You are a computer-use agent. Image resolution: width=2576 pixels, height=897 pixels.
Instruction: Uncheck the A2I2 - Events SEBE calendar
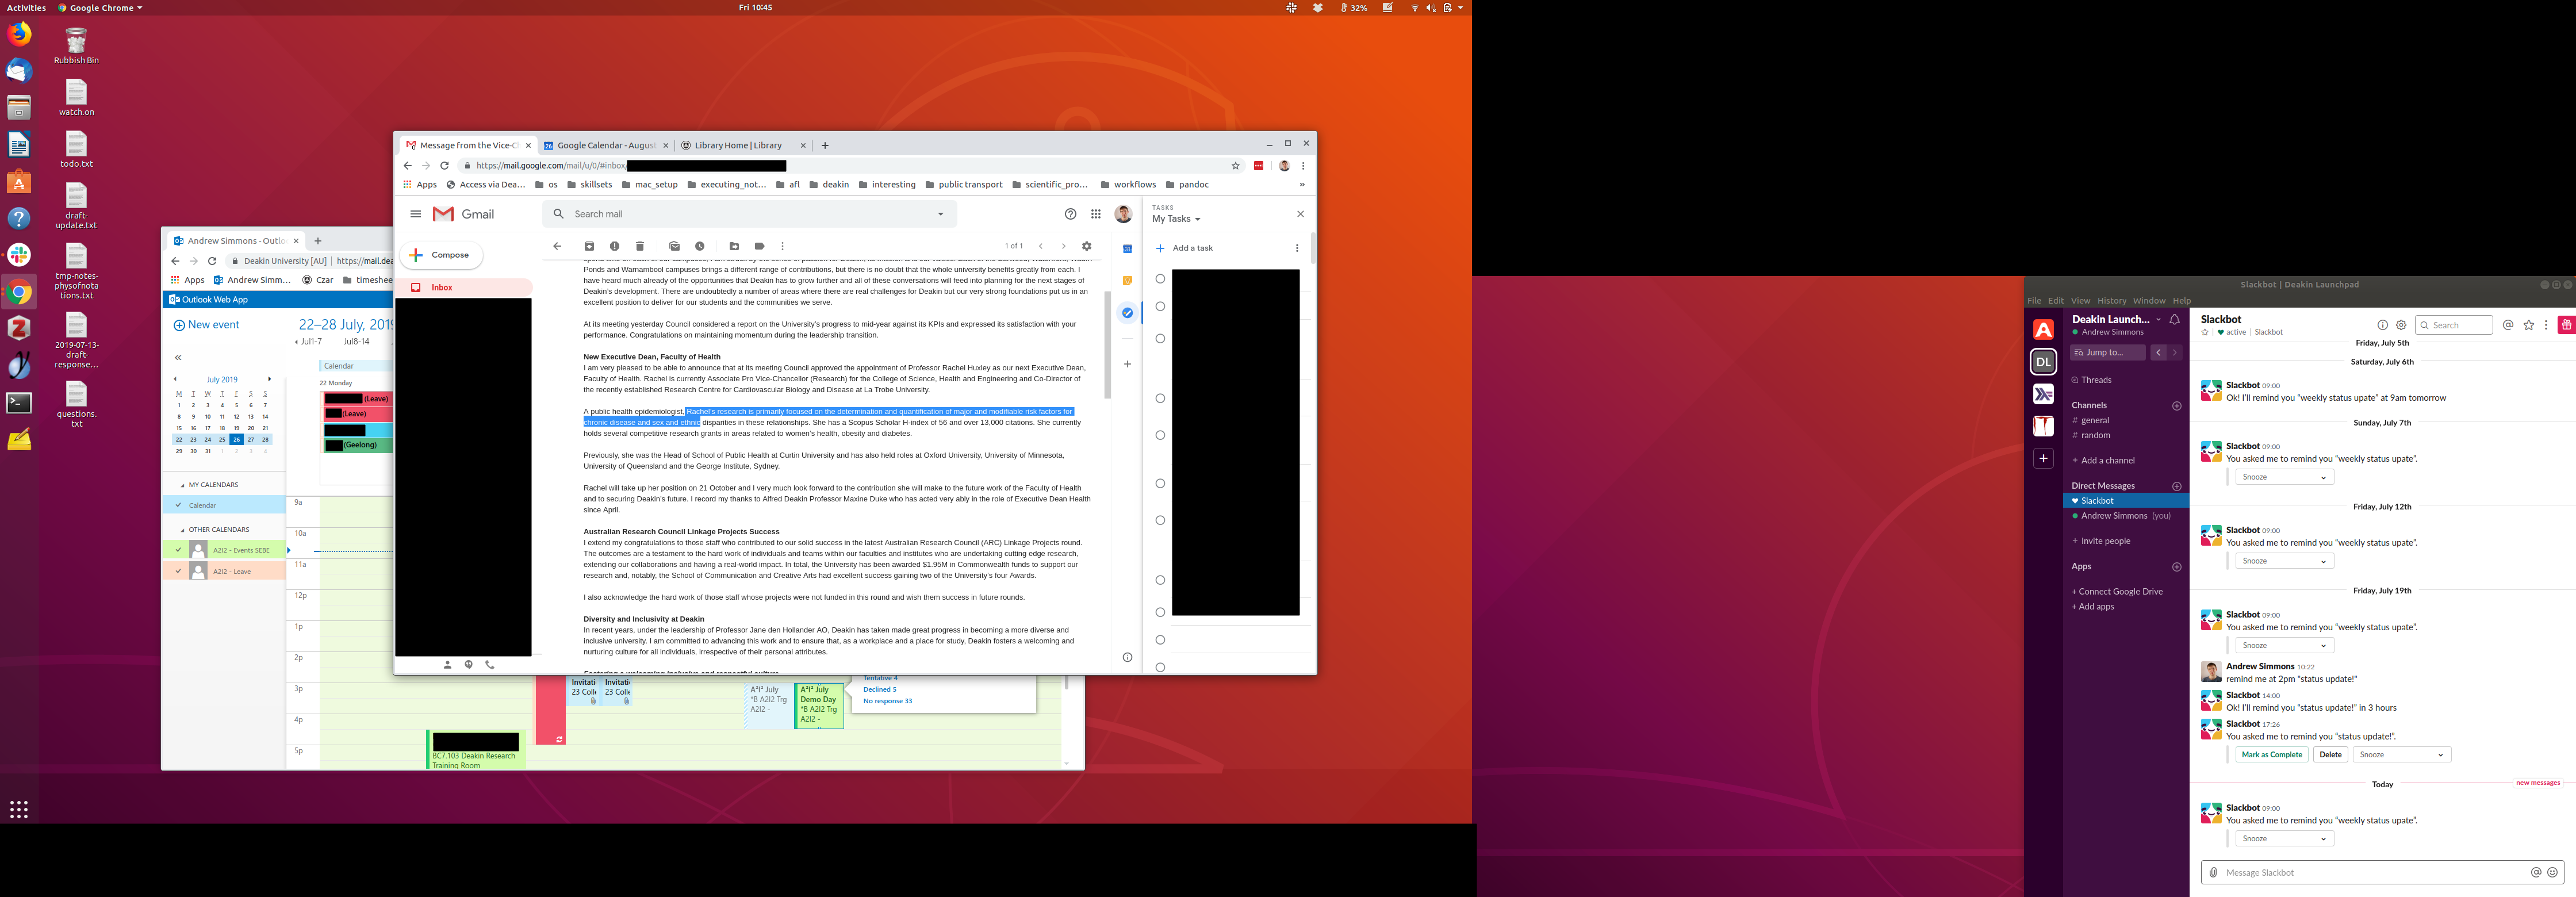(x=179, y=550)
